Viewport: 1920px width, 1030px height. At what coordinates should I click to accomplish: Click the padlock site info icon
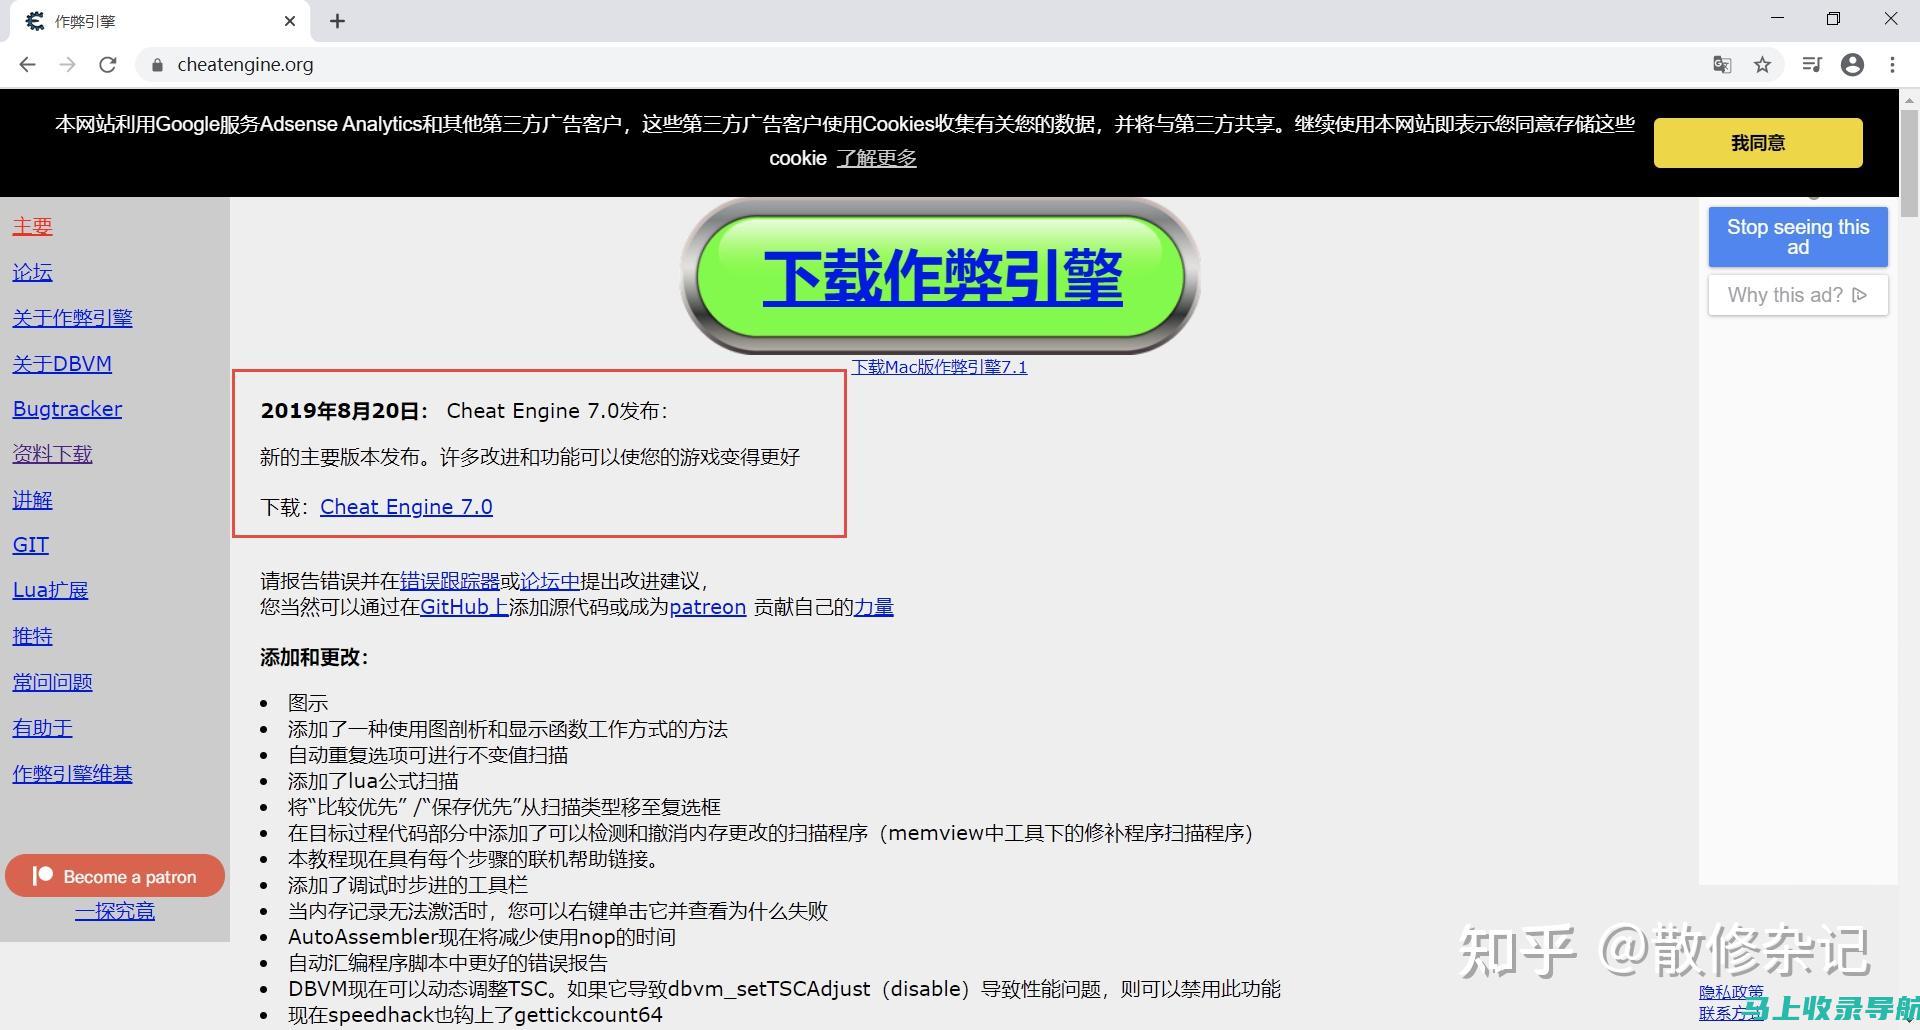(x=157, y=65)
